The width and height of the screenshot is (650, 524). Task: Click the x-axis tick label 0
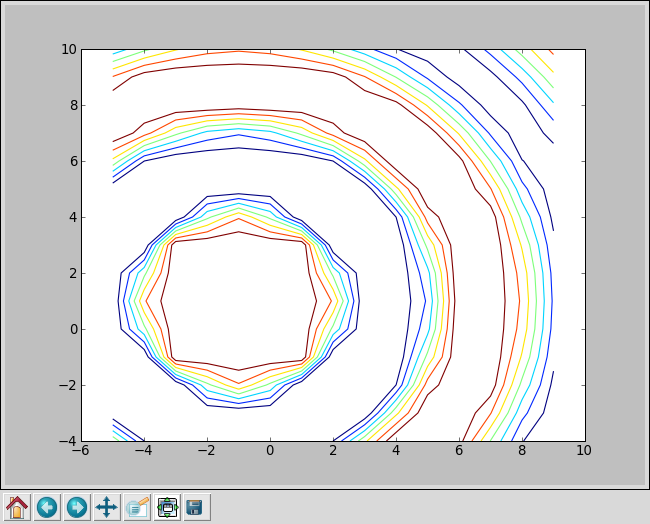270,451
